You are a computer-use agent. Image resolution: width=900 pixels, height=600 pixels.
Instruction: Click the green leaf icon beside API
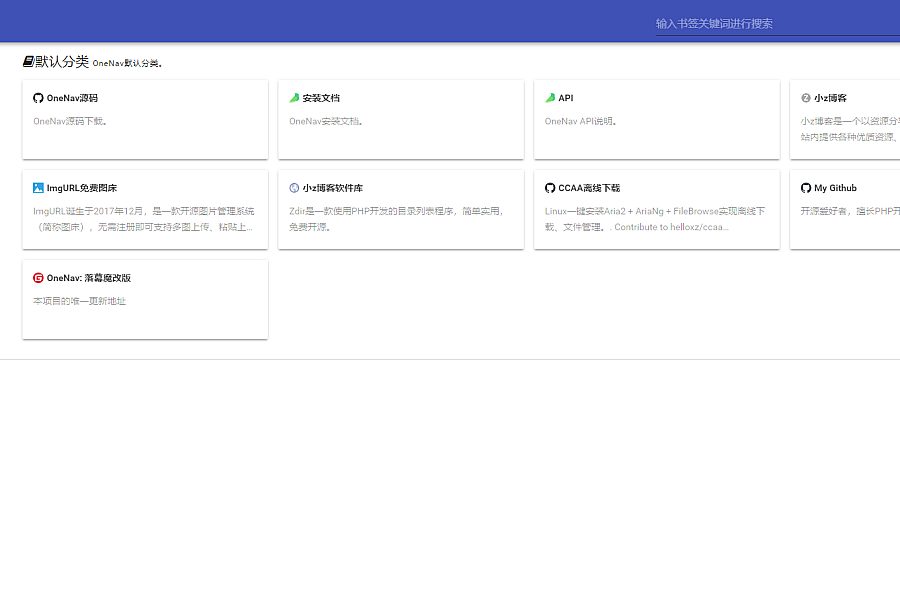coord(550,98)
